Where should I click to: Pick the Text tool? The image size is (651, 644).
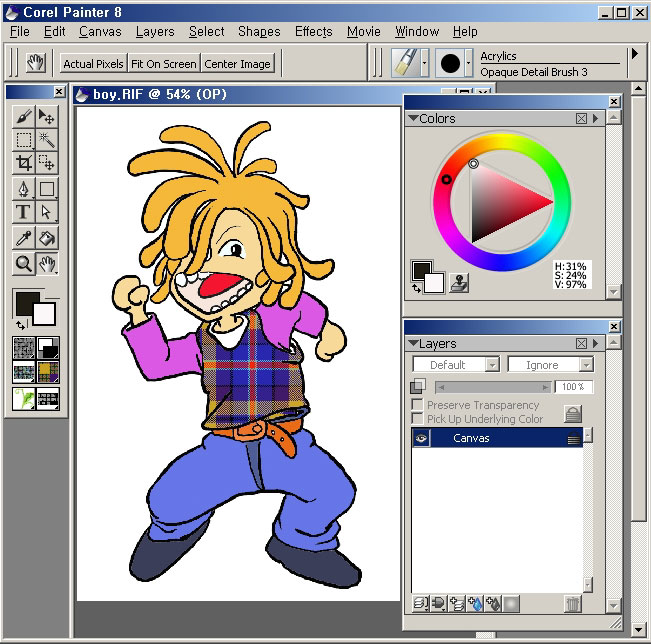click(24, 212)
